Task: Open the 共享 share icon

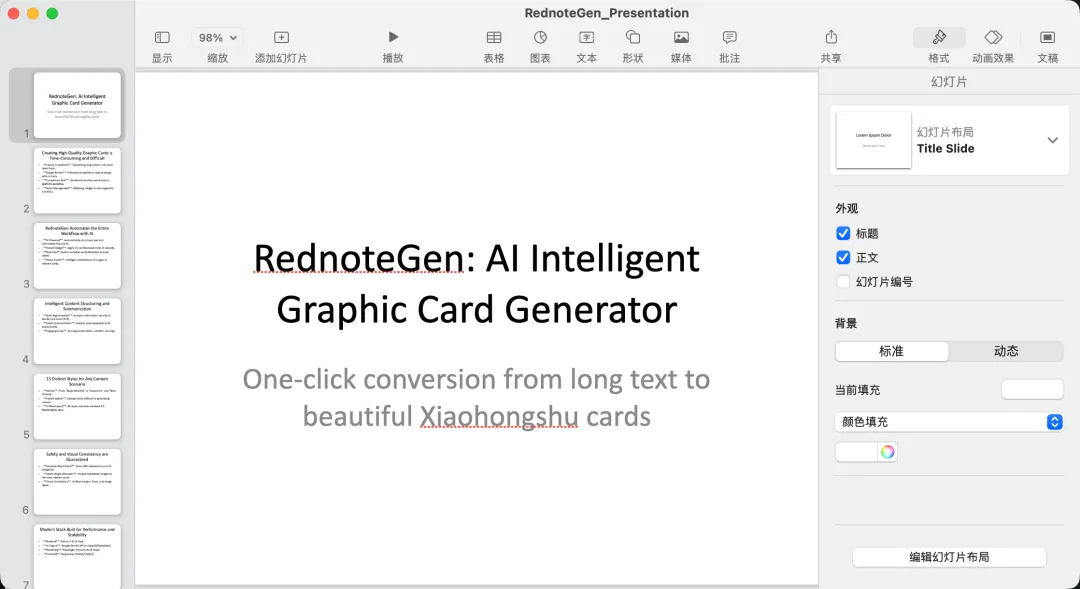Action: [831, 37]
